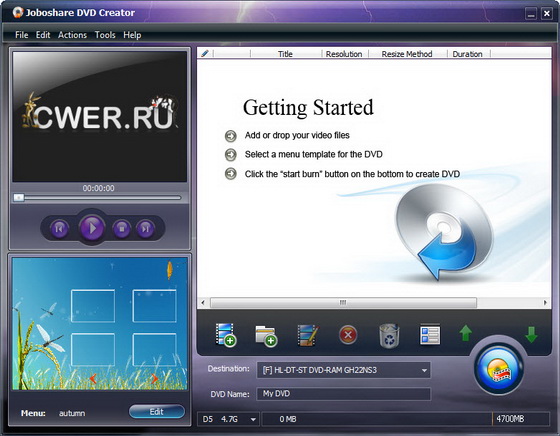Image resolution: width=560 pixels, height=436 pixels.
Task: Expand the Destination drive dropdown
Action: pyautogui.click(x=424, y=370)
